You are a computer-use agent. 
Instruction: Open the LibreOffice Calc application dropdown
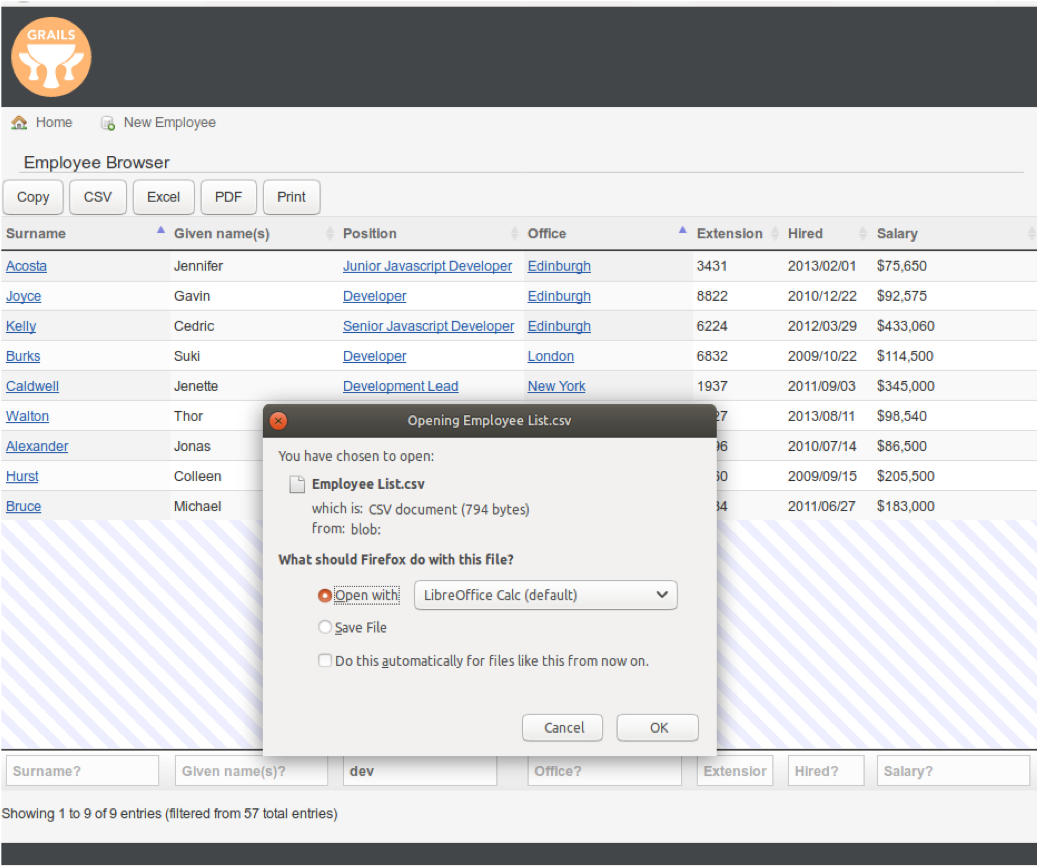(545, 594)
